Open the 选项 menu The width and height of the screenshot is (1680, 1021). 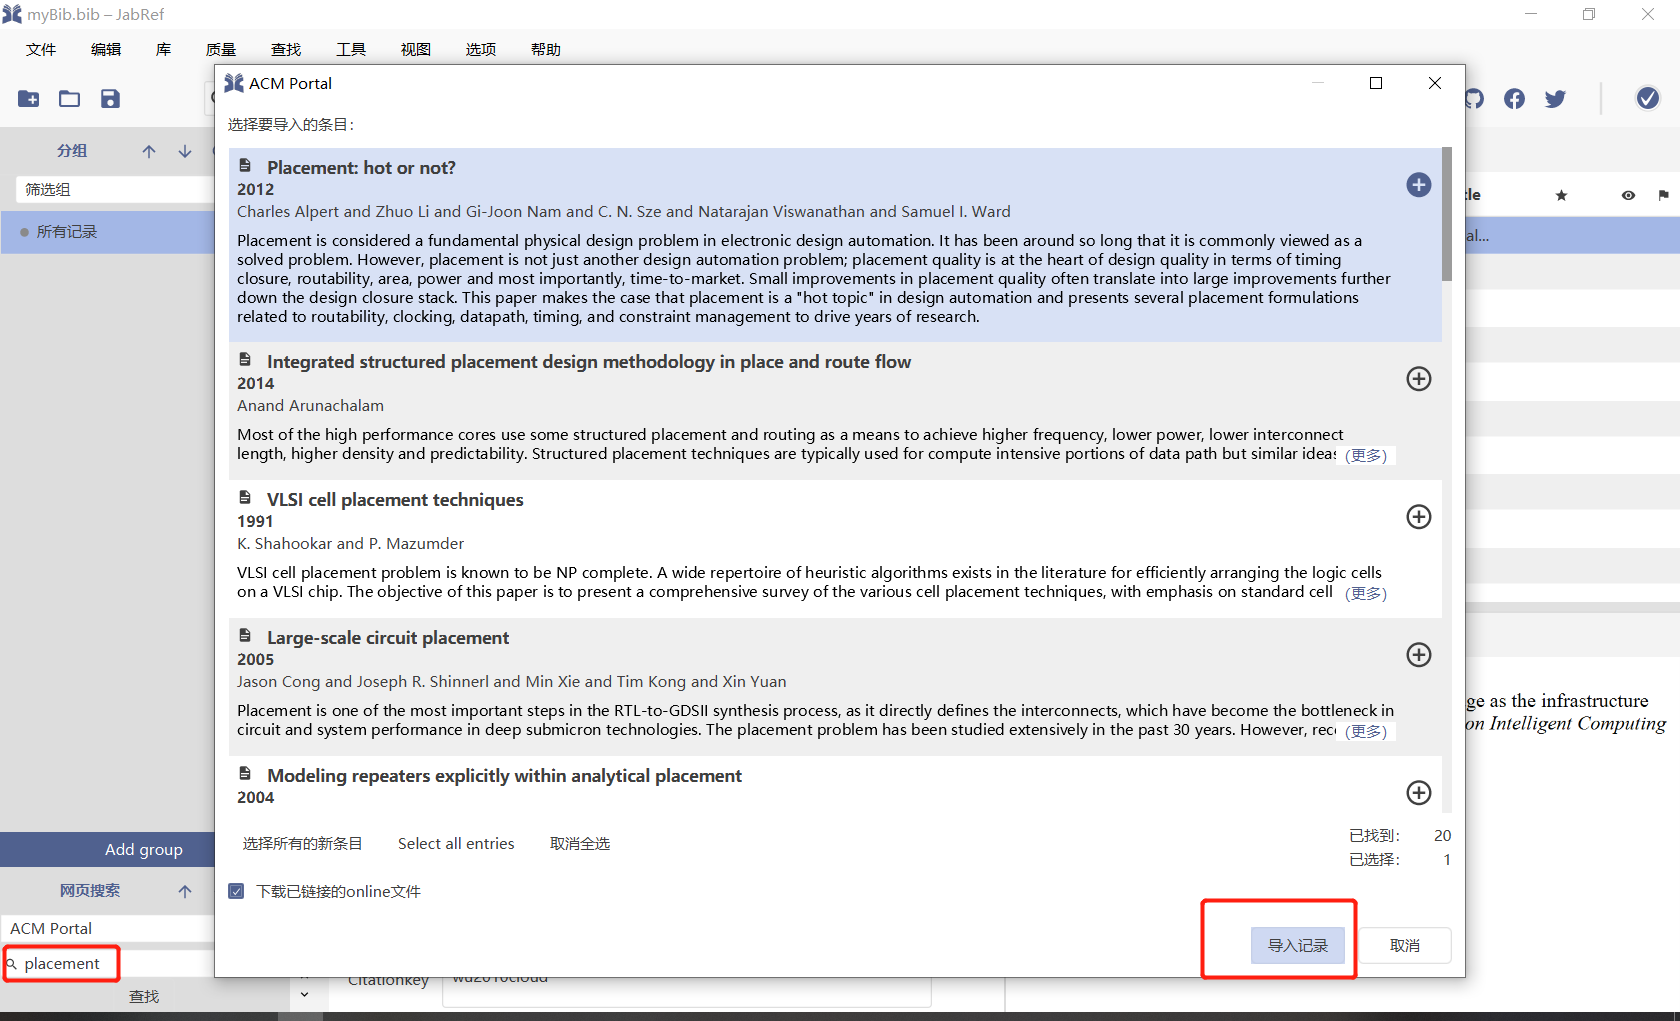click(481, 49)
